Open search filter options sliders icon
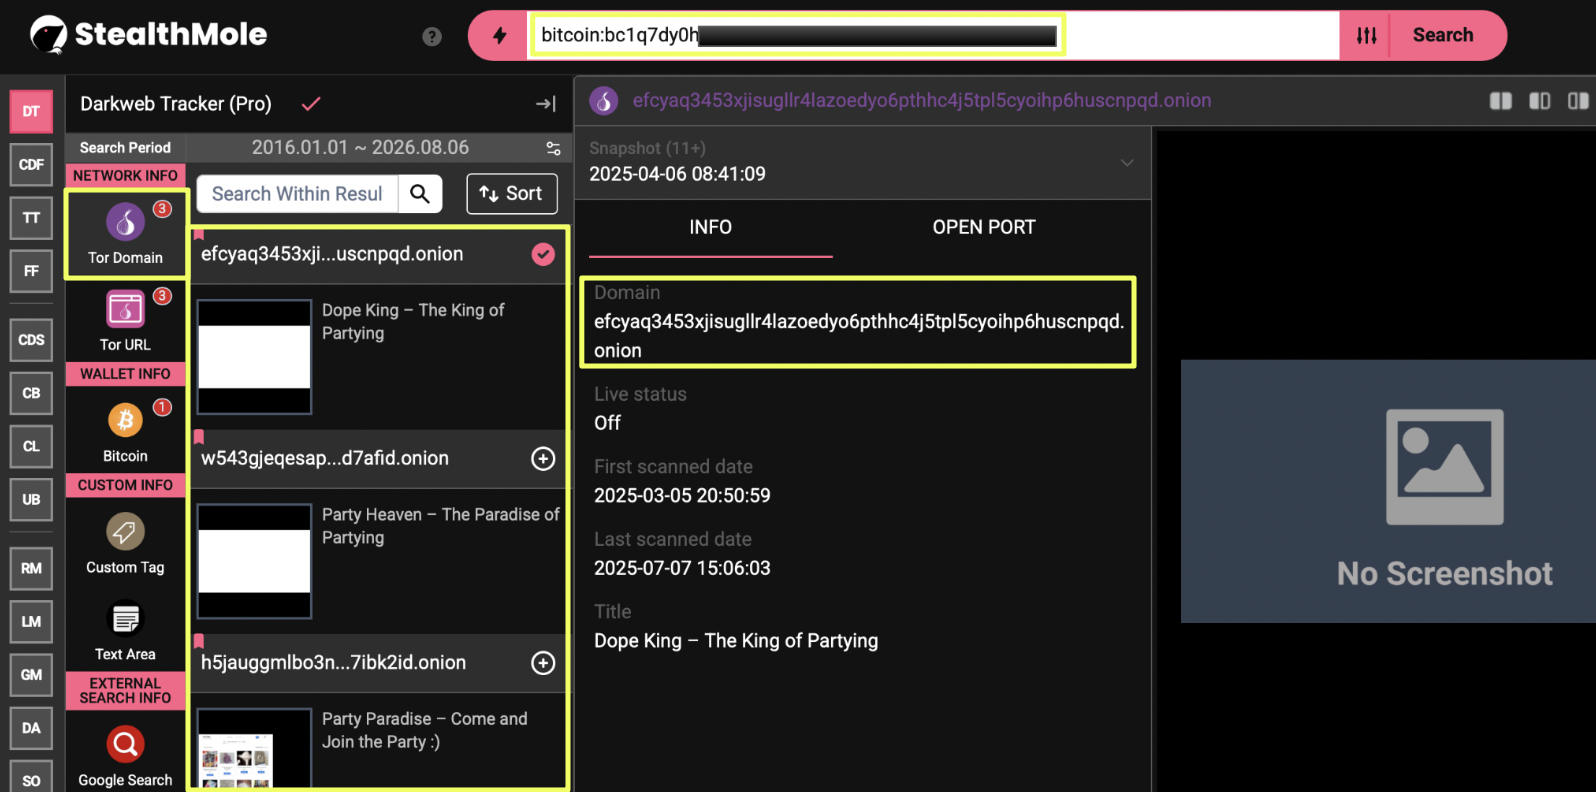1596x792 pixels. pos(1366,36)
